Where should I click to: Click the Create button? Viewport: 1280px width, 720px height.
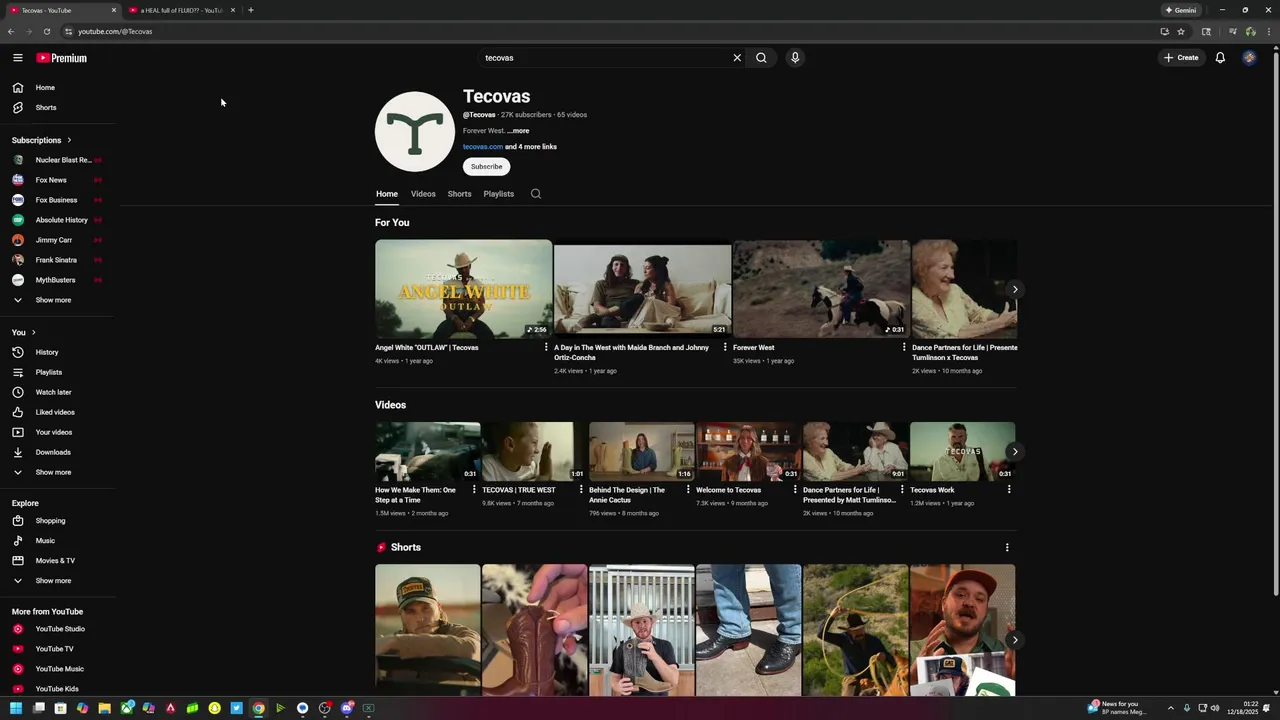1181,58
